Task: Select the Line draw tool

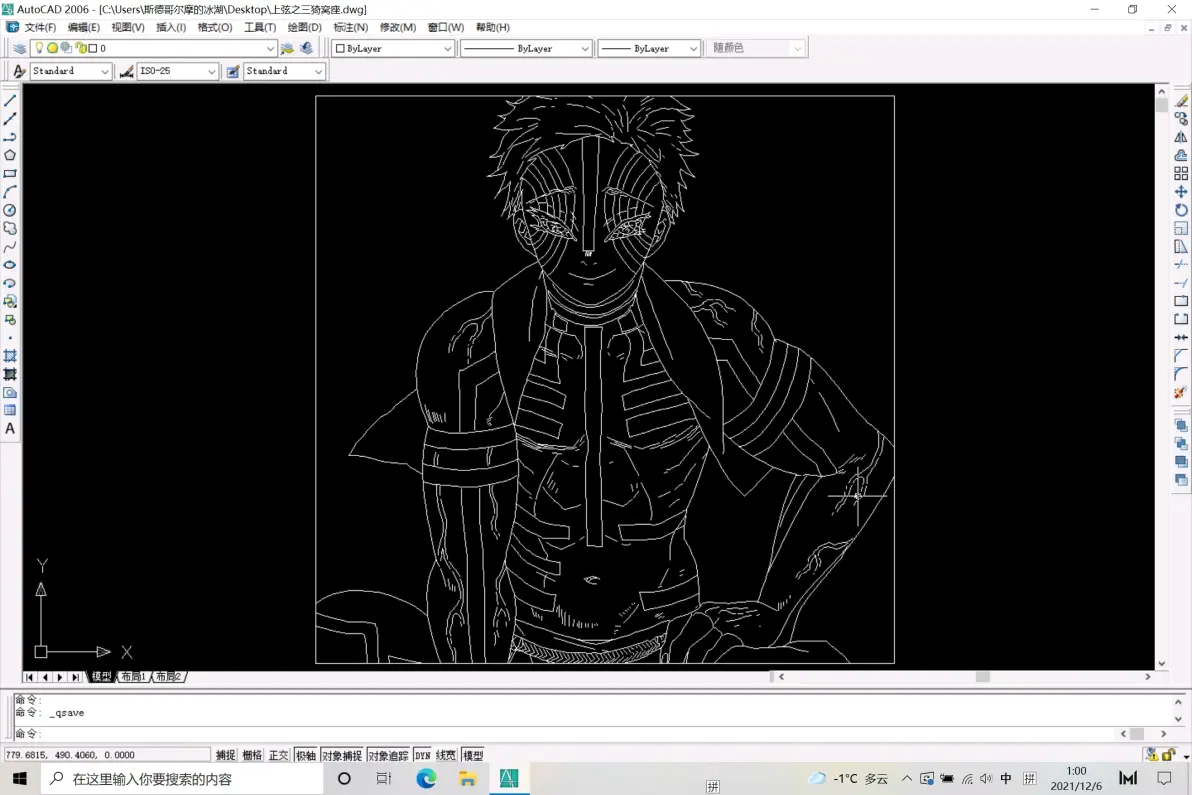Action: (10, 100)
